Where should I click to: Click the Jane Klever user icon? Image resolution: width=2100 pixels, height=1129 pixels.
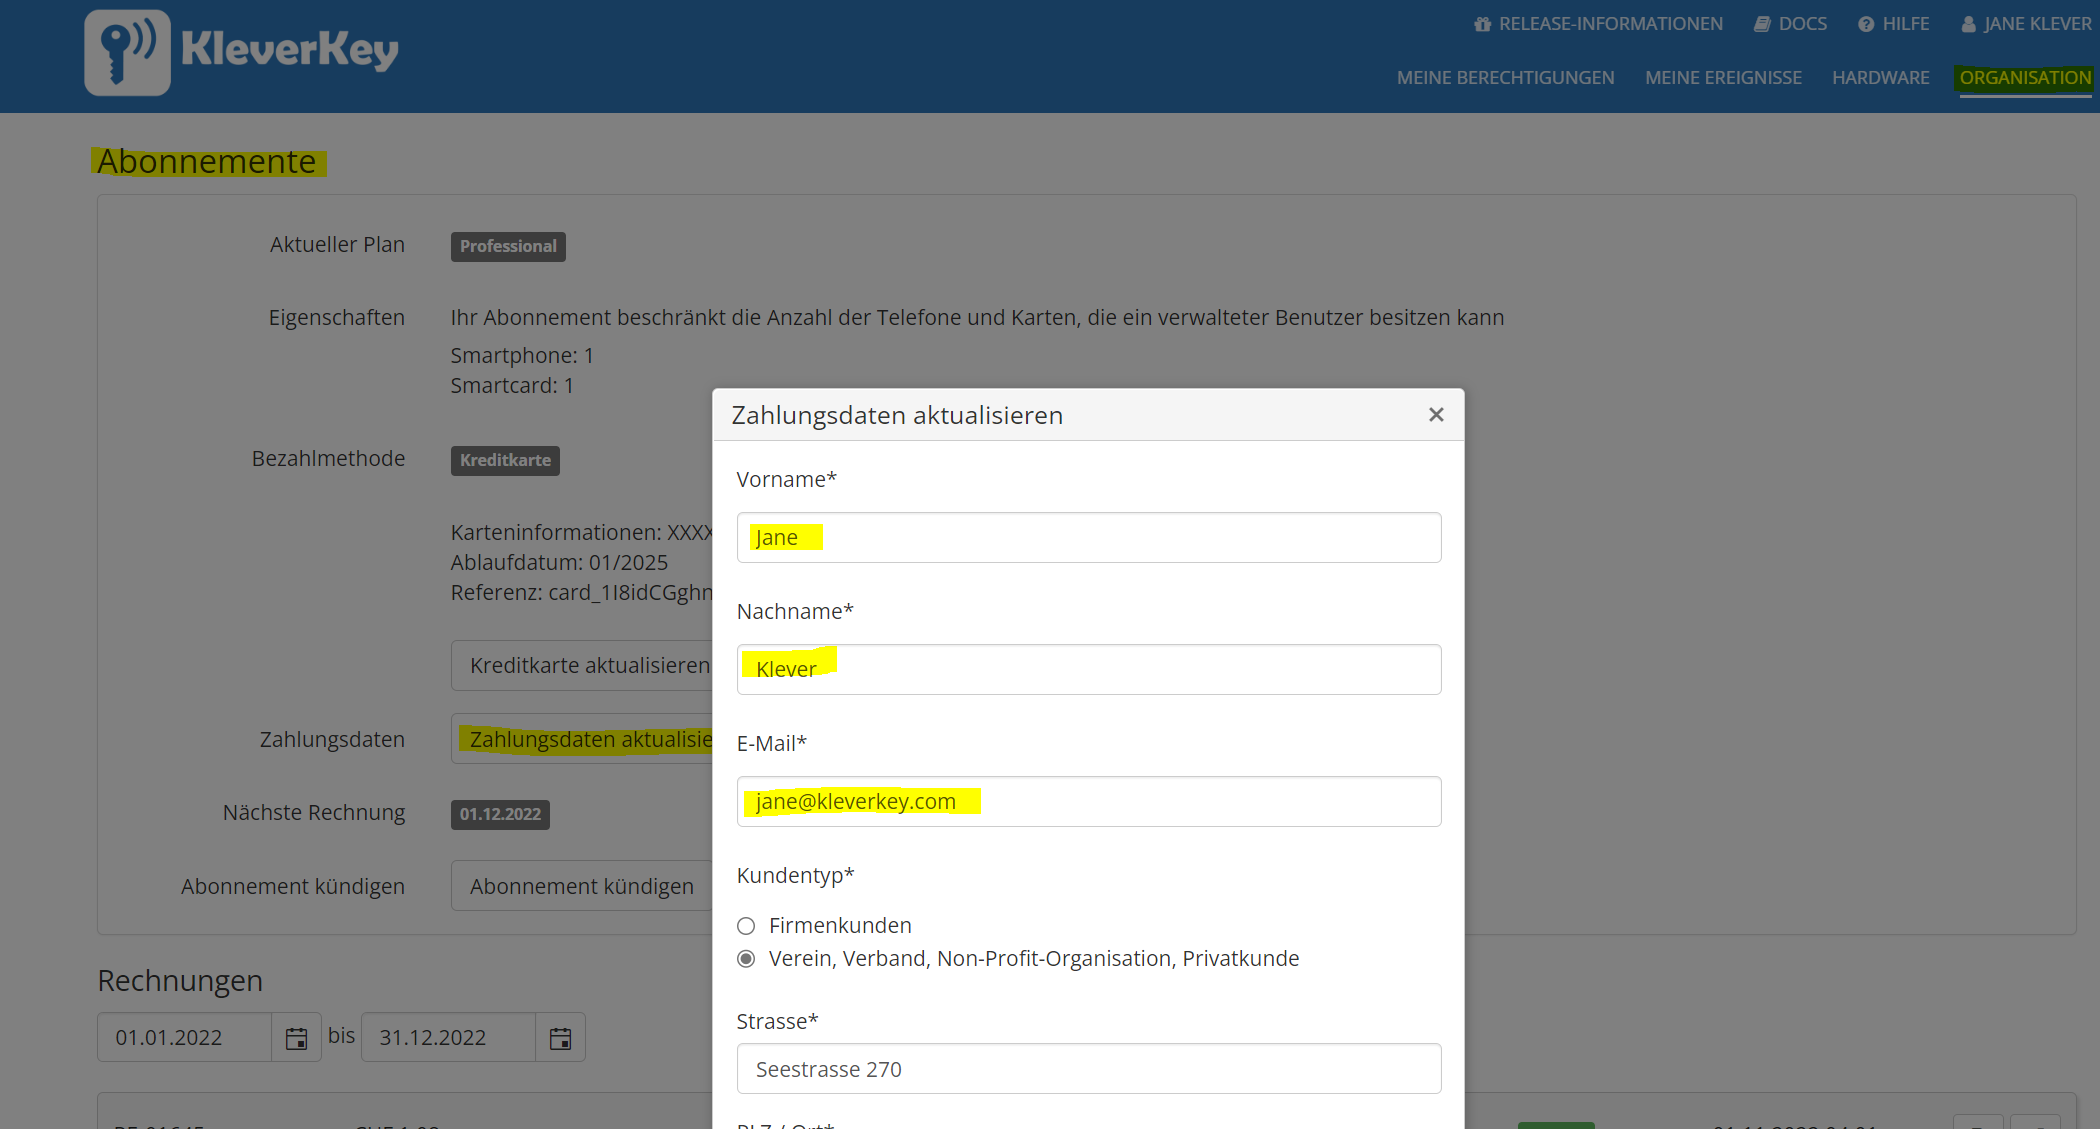pyautogui.click(x=1968, y=24)
